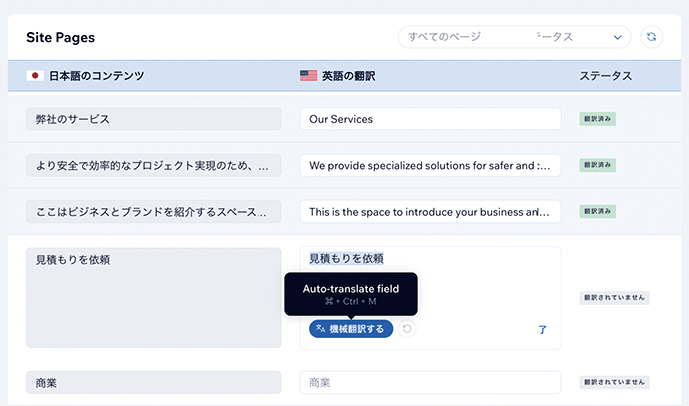
Task: Click the Our Services translation field
Action: (430, 119)
